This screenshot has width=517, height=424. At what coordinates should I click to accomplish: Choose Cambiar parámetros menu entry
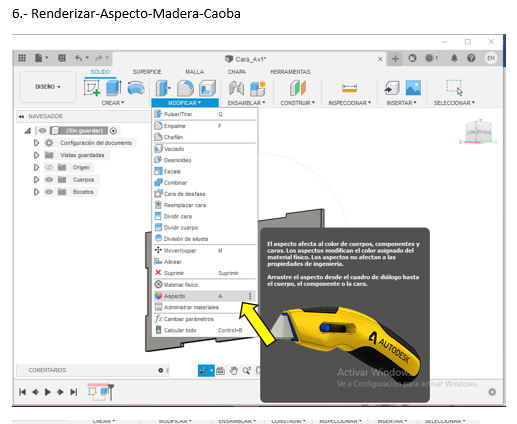[x=204, y=319]
